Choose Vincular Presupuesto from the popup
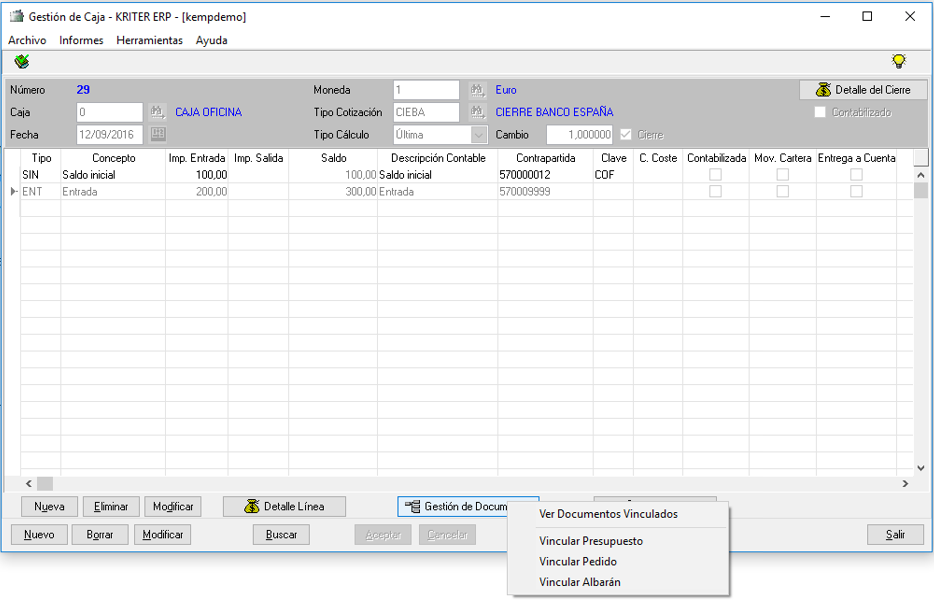Screen dimensions: 934x605 point(618,541)
